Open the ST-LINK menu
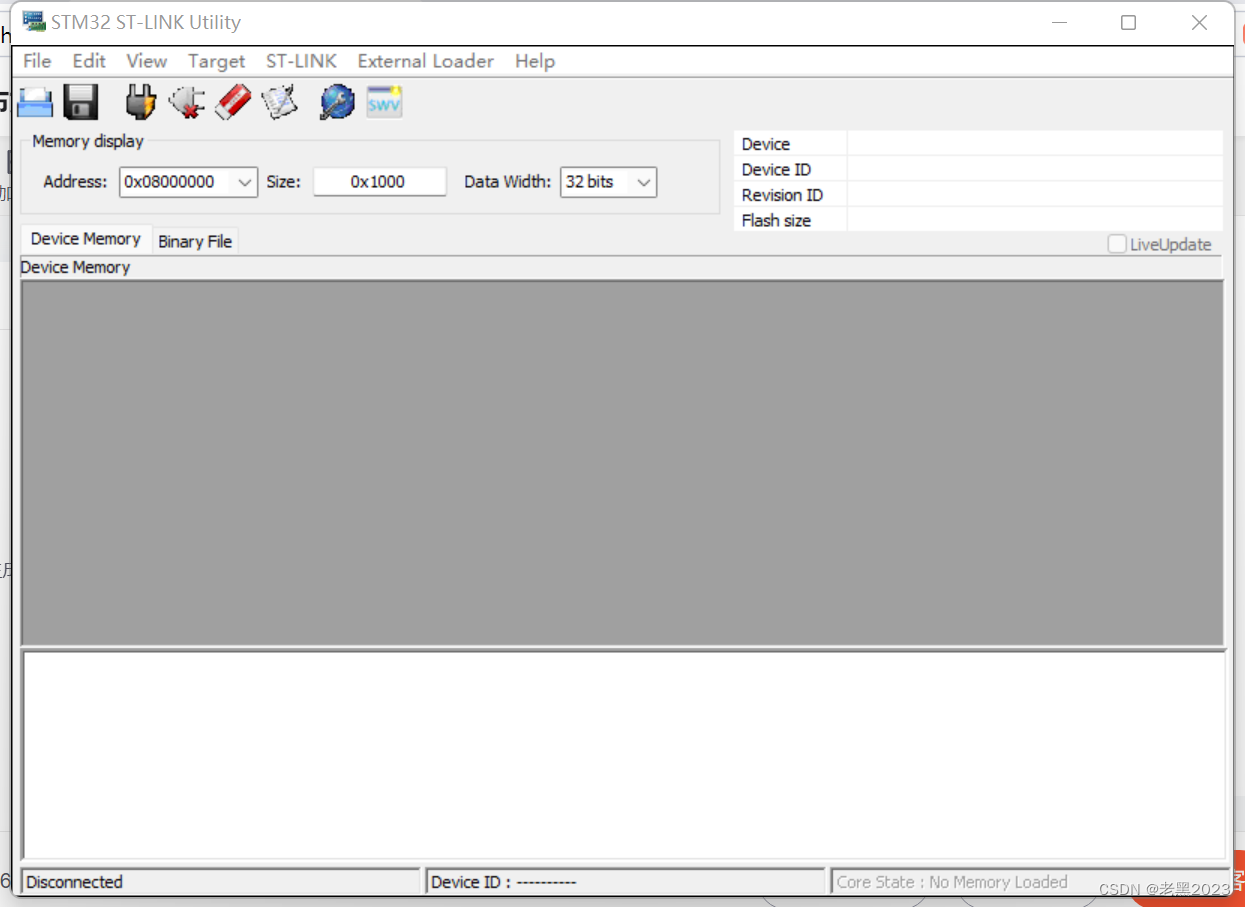The width and height of the screenshot is (1245, 907). (x=301, y=61)
